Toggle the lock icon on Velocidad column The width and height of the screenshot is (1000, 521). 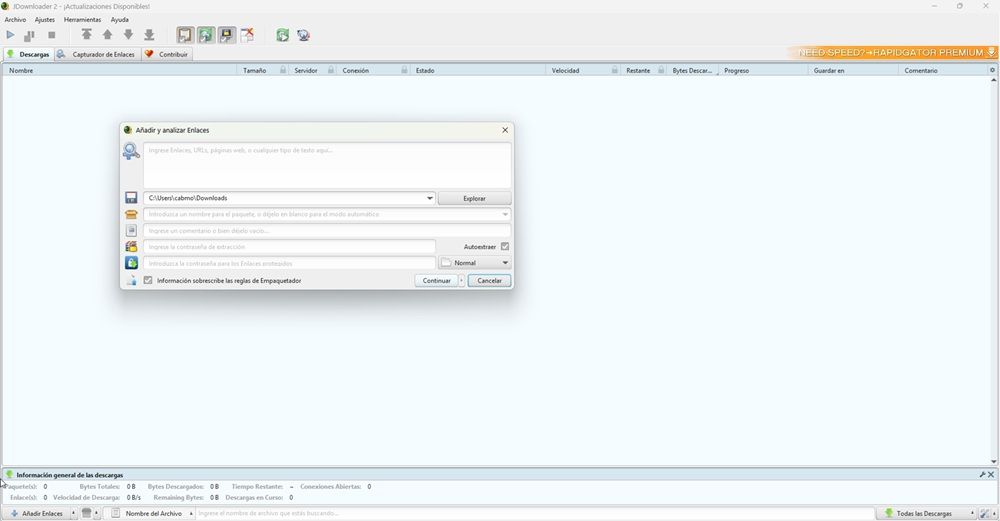615,70
